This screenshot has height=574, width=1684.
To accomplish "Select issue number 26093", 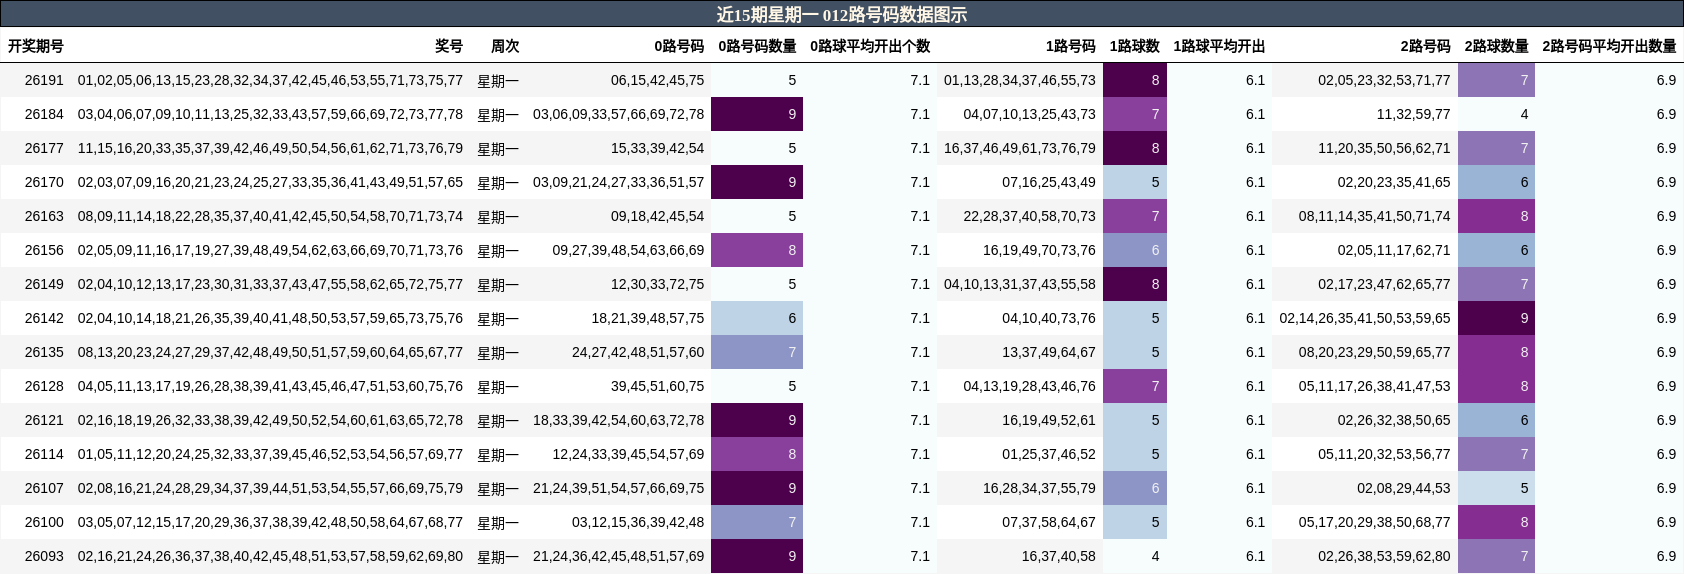I will point(44,556).
